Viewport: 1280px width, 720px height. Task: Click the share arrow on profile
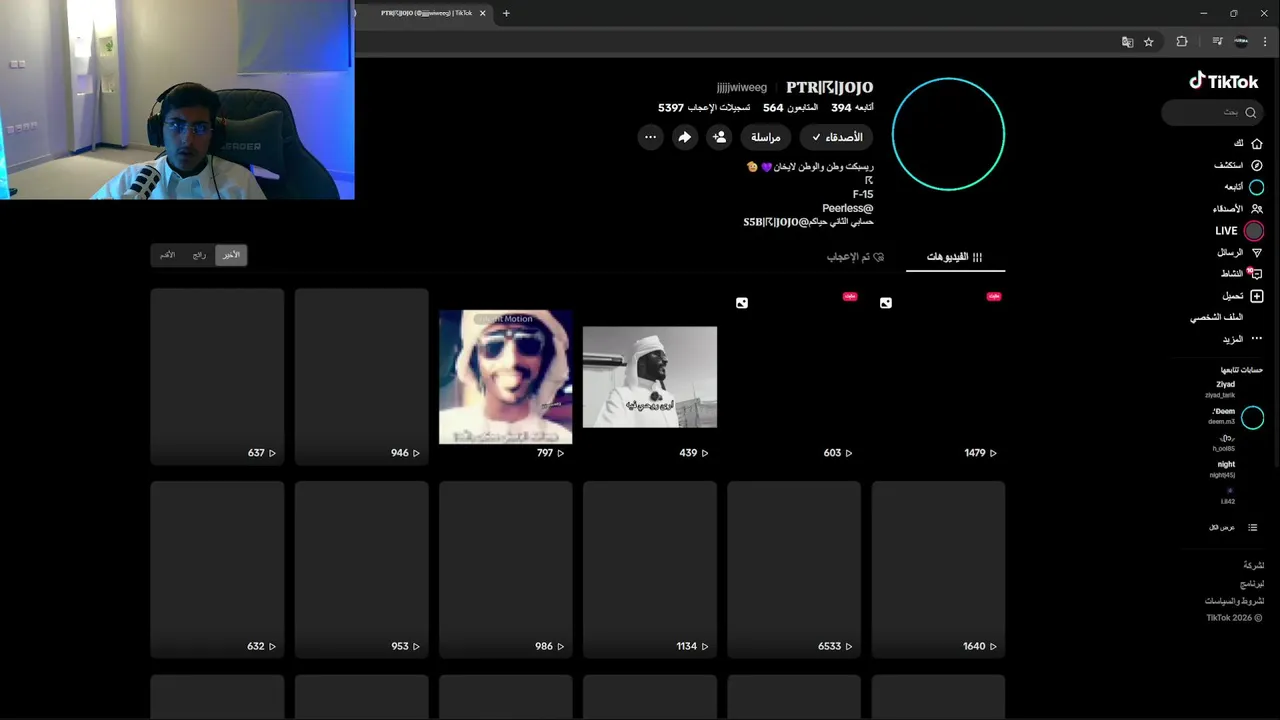pos(685,137)
